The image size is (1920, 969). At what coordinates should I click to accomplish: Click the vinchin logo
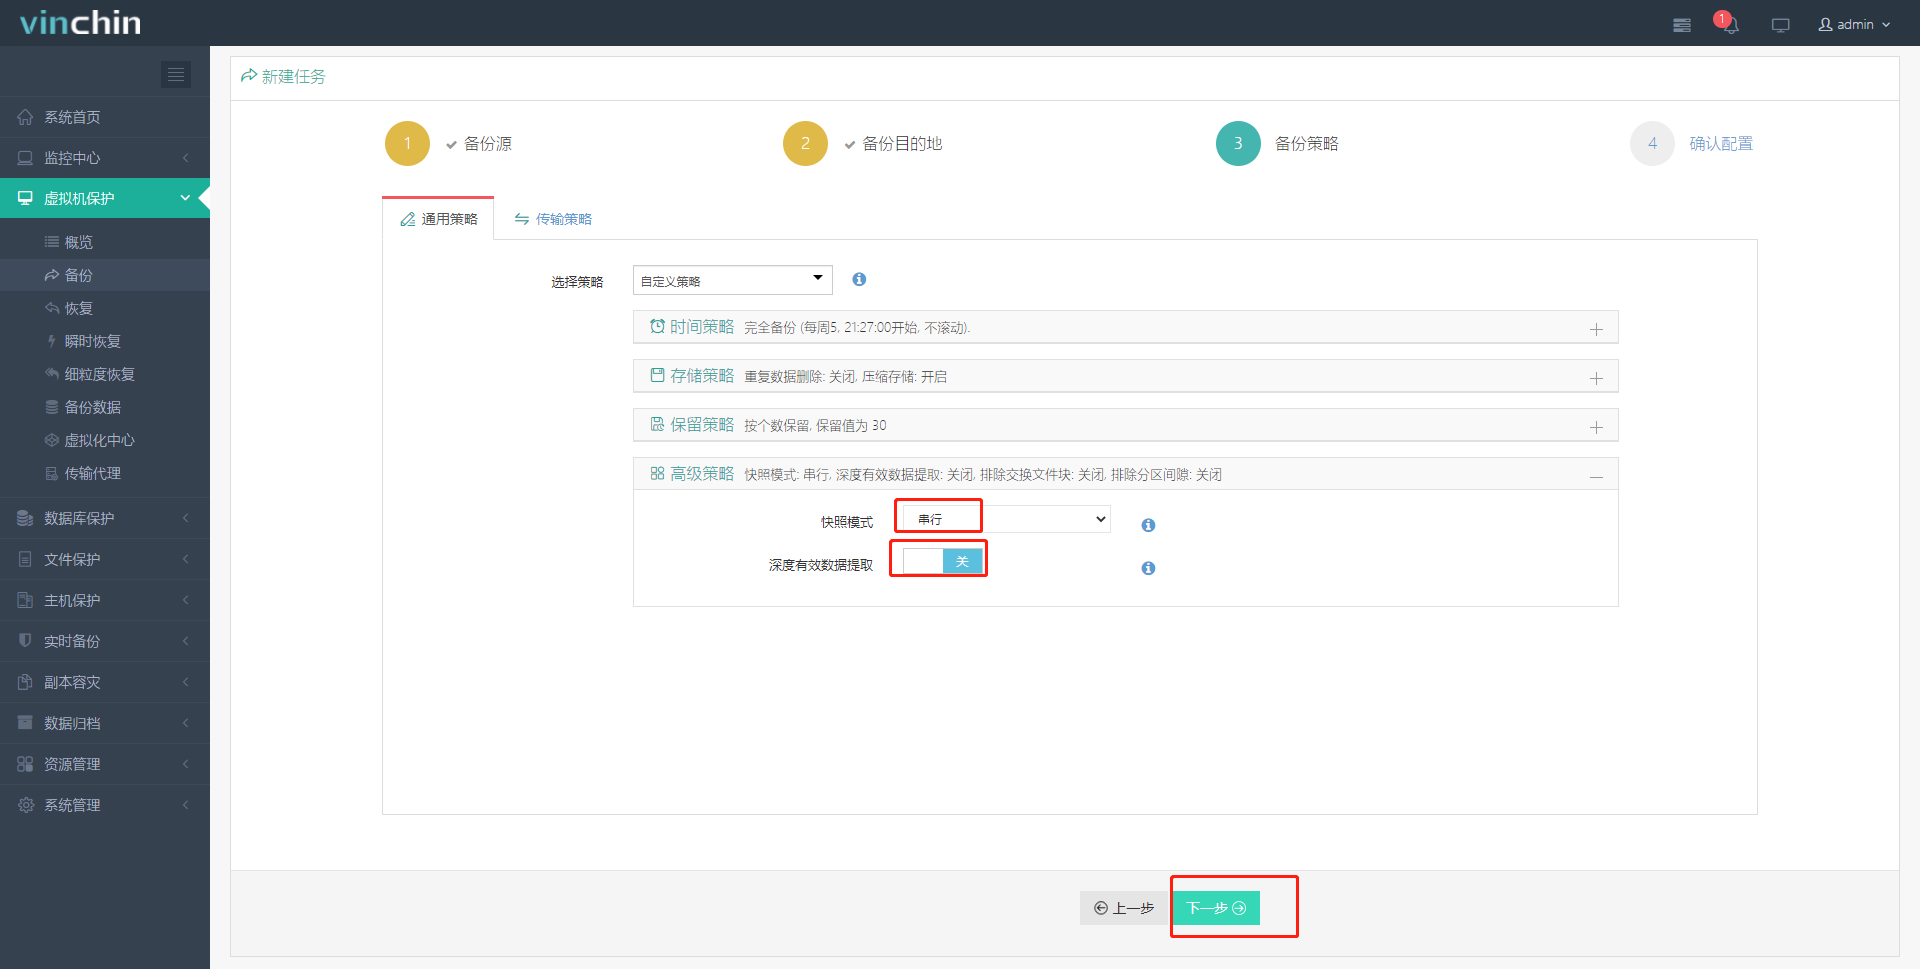coord(80,22)
